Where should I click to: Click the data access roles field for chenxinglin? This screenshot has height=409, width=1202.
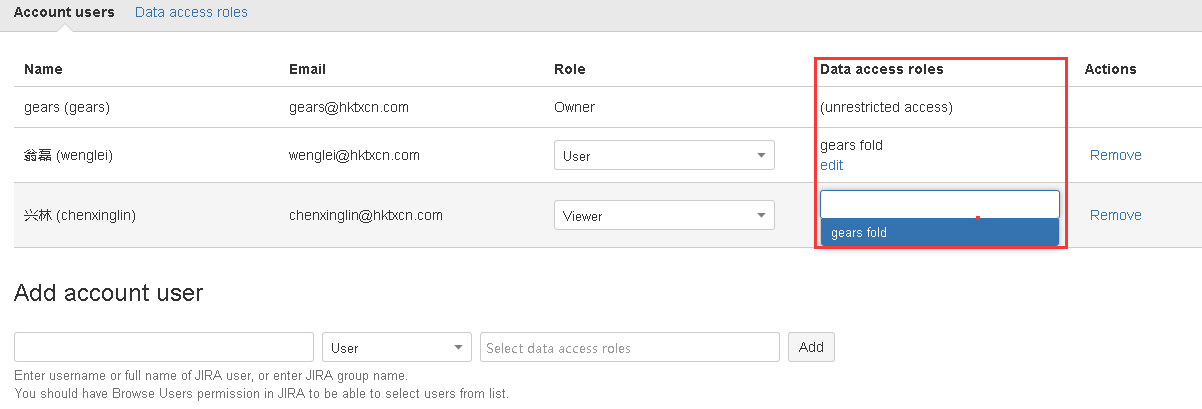[938, 205]
